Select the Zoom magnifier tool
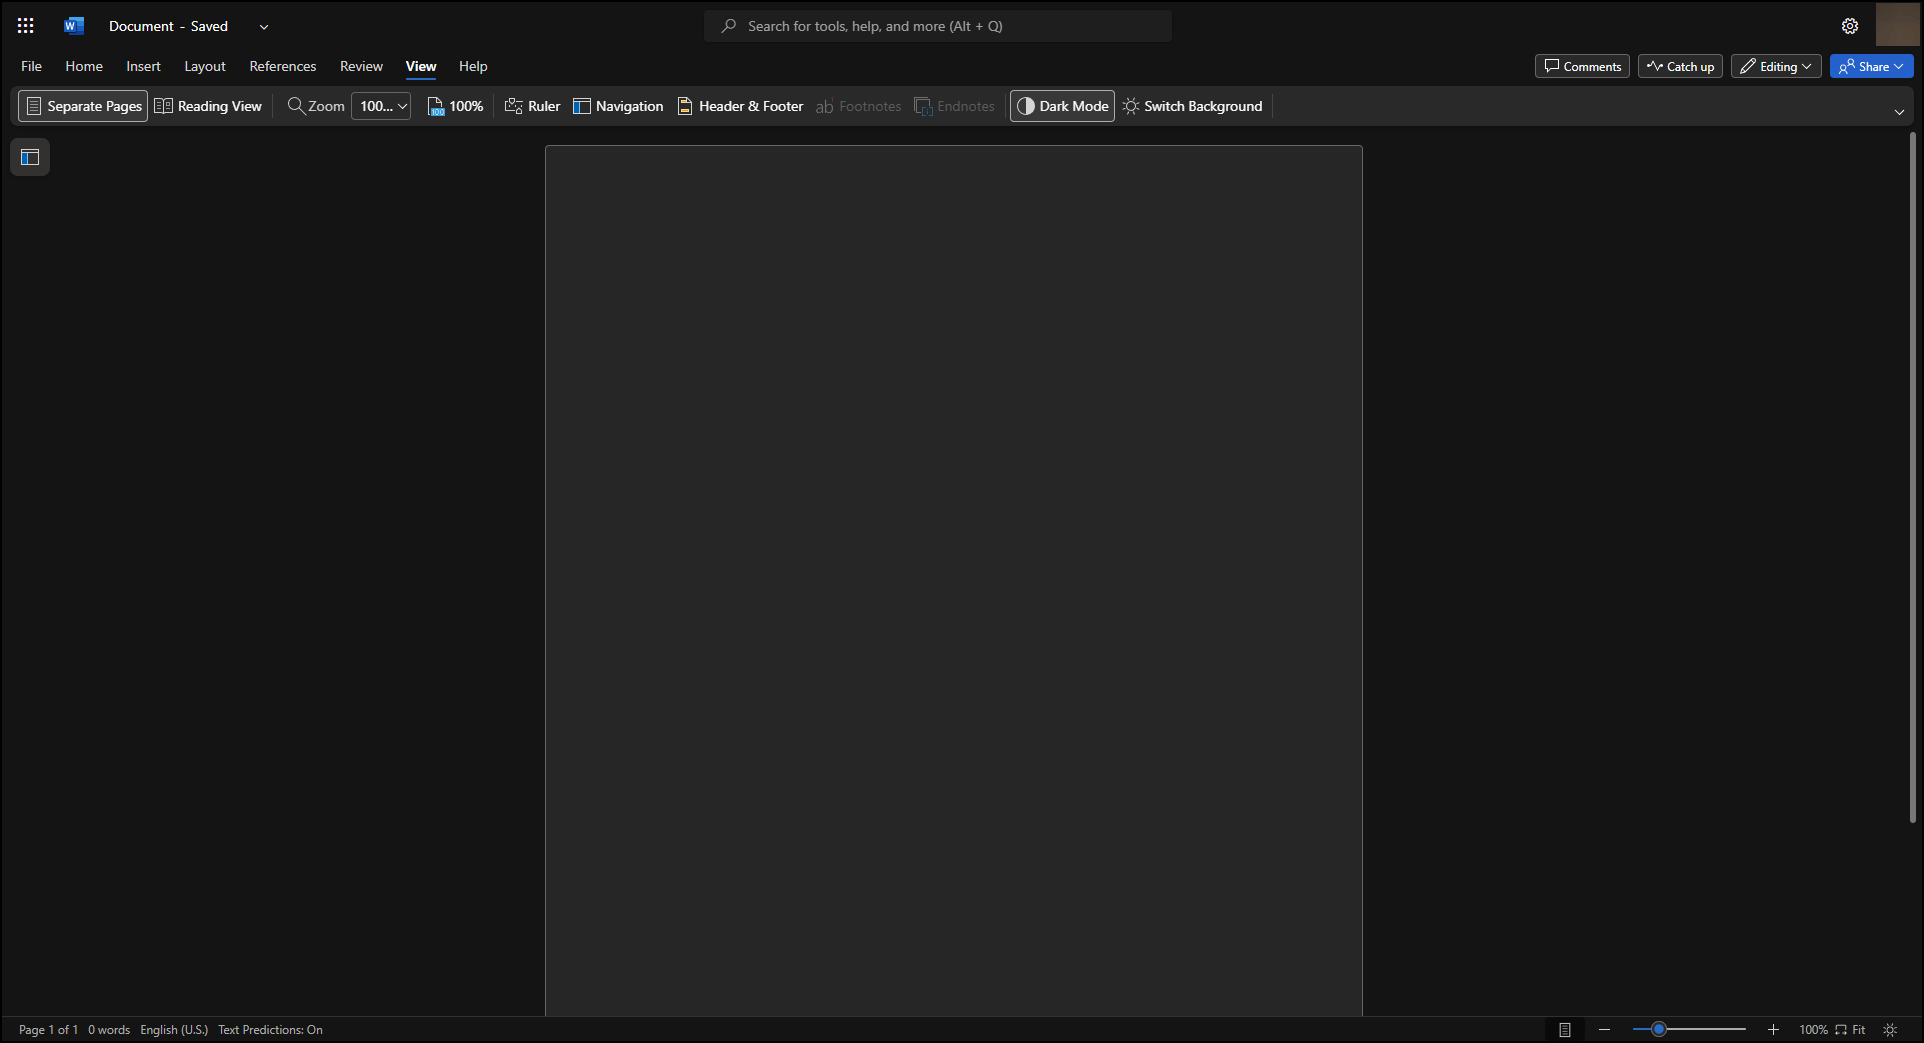The image size is (1924, 1043). pos(315,106)
